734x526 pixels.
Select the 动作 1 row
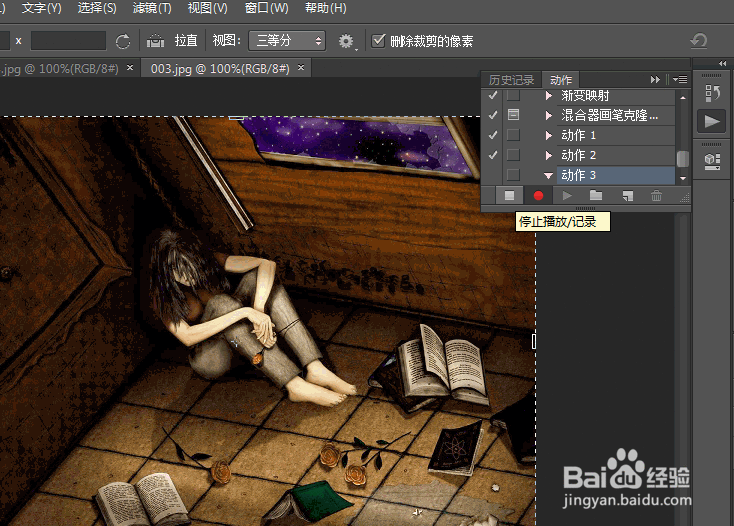pos(616,135)
